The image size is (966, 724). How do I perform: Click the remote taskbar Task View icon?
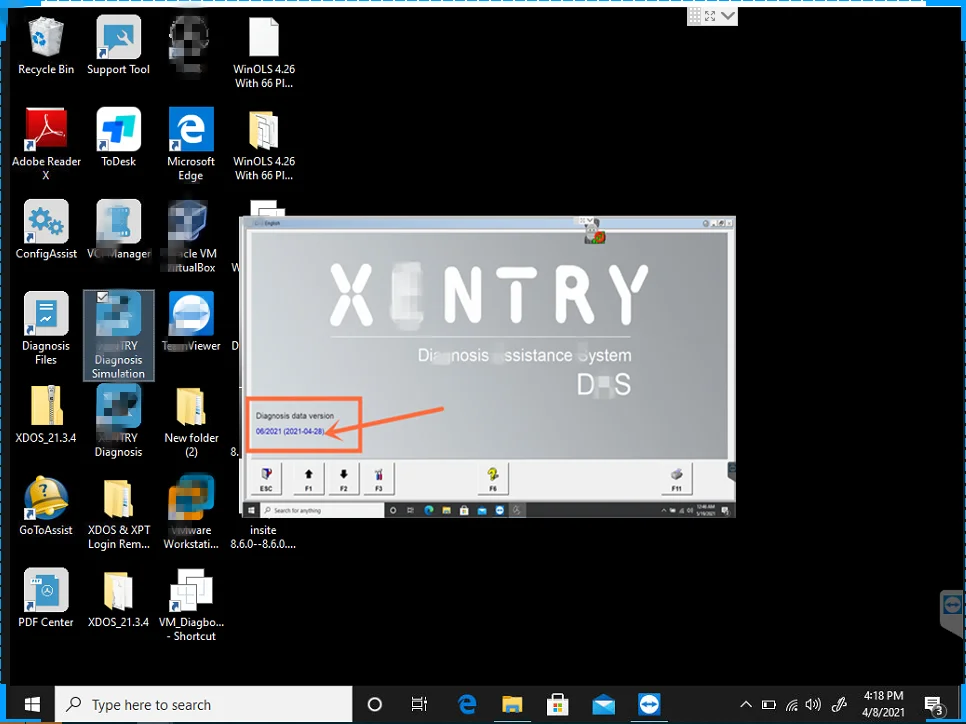(x=411, y=510)
